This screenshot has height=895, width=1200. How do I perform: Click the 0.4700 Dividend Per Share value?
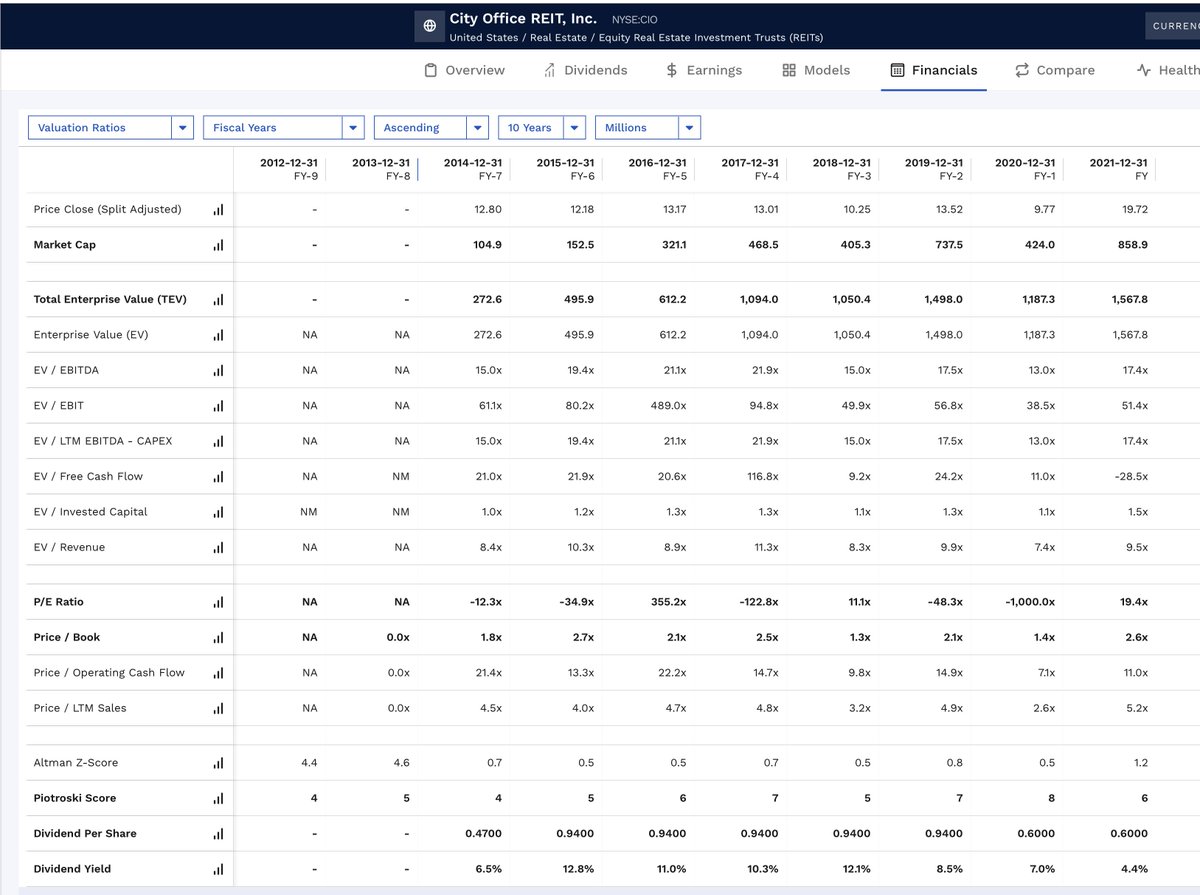483,834
